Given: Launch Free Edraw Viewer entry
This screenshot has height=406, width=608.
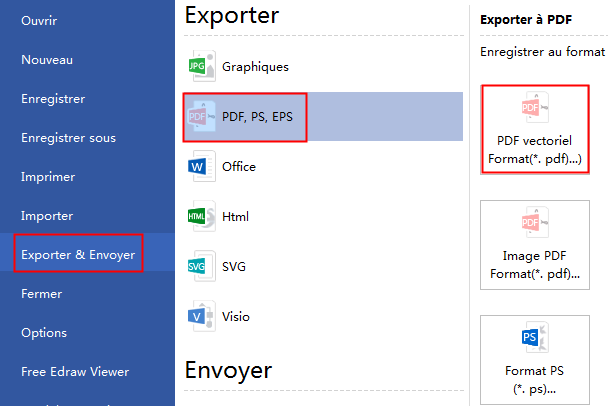Looking at the screenshot, I should click(x=75, y=371).
